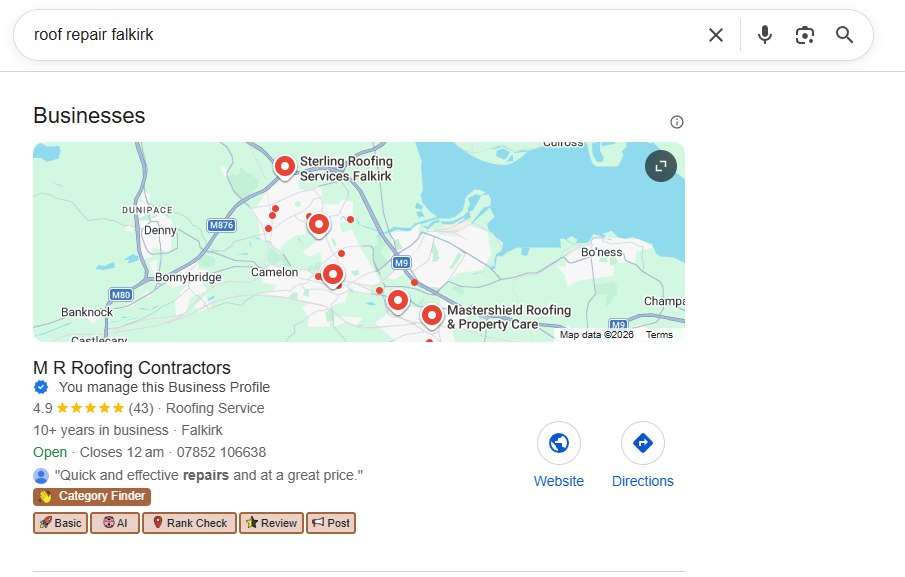The image size is (905, 577).
Task: Open the map Terms link
Action: (x=659, y=334)
